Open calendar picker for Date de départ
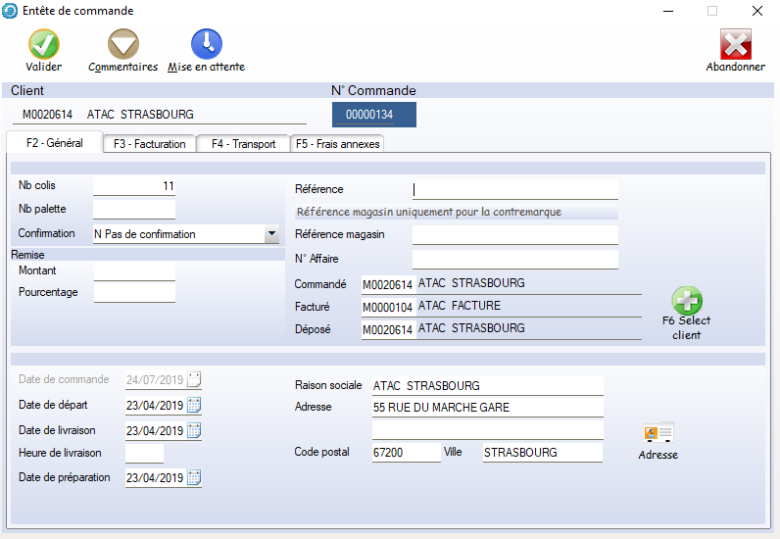Viewport: 780px width, 539px height. pyautogui.click(x=194, y=405)
